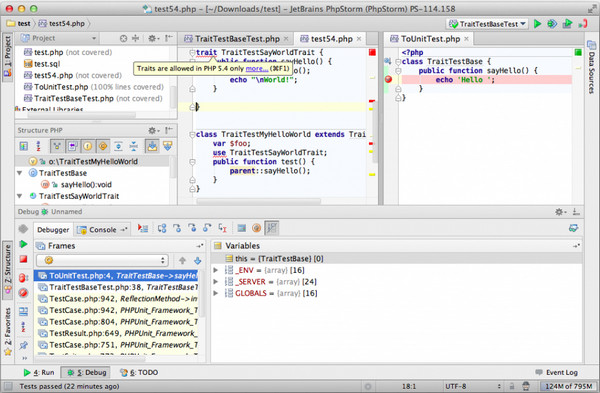Click the Step Over debugger icon
This screenshot has width=600, height=393.
(162, 228)
